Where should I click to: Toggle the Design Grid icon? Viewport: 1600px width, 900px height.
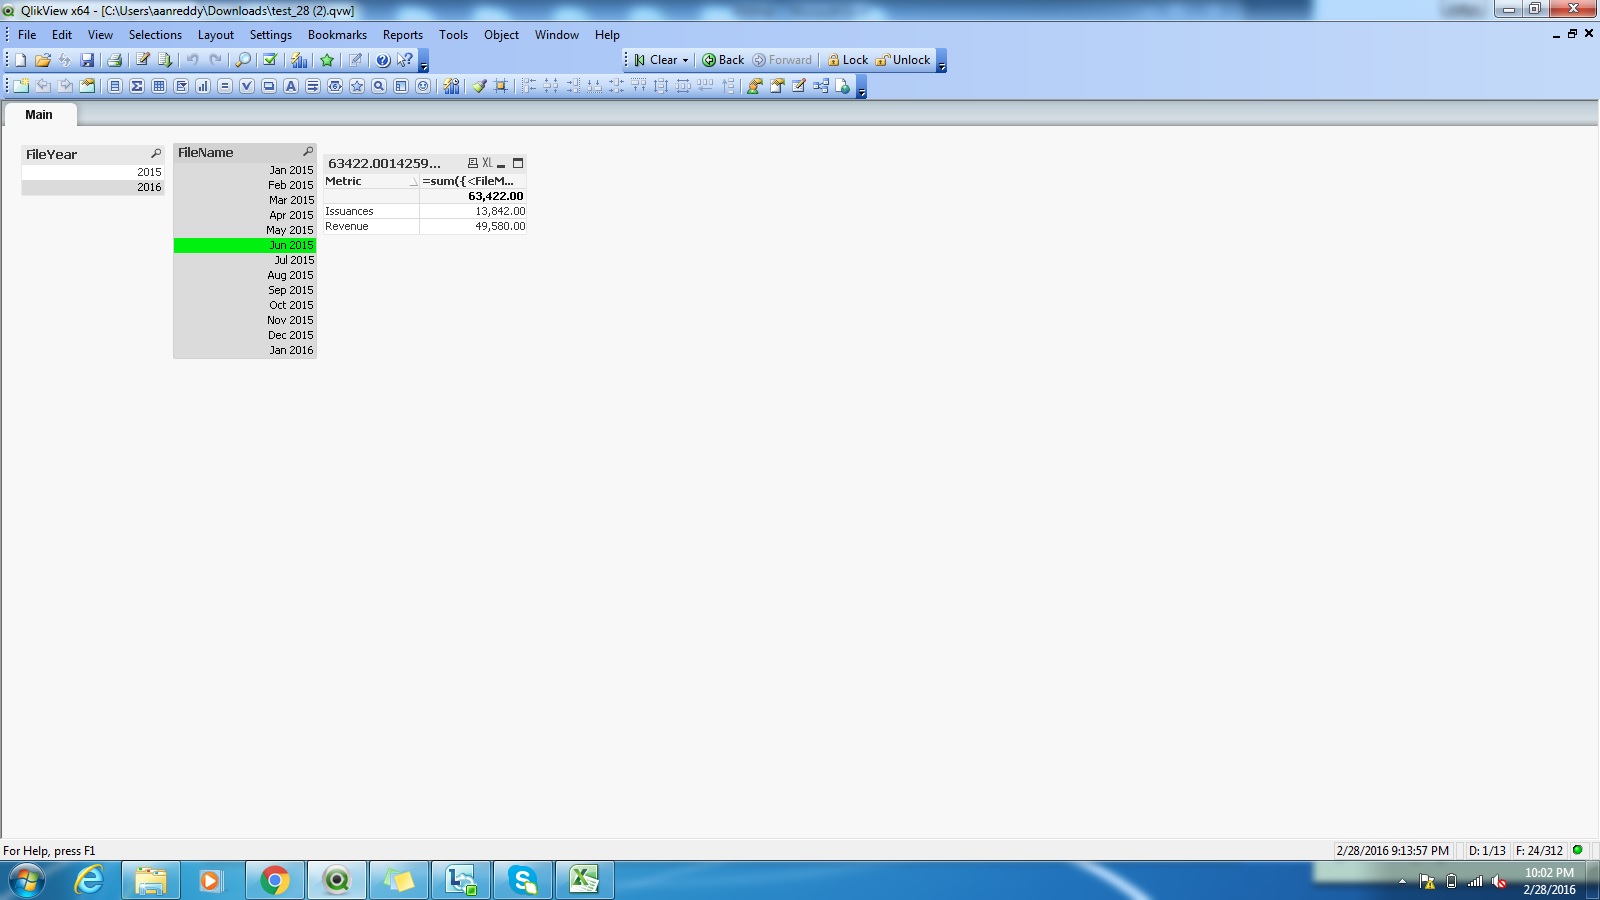(x=501, y=86)
